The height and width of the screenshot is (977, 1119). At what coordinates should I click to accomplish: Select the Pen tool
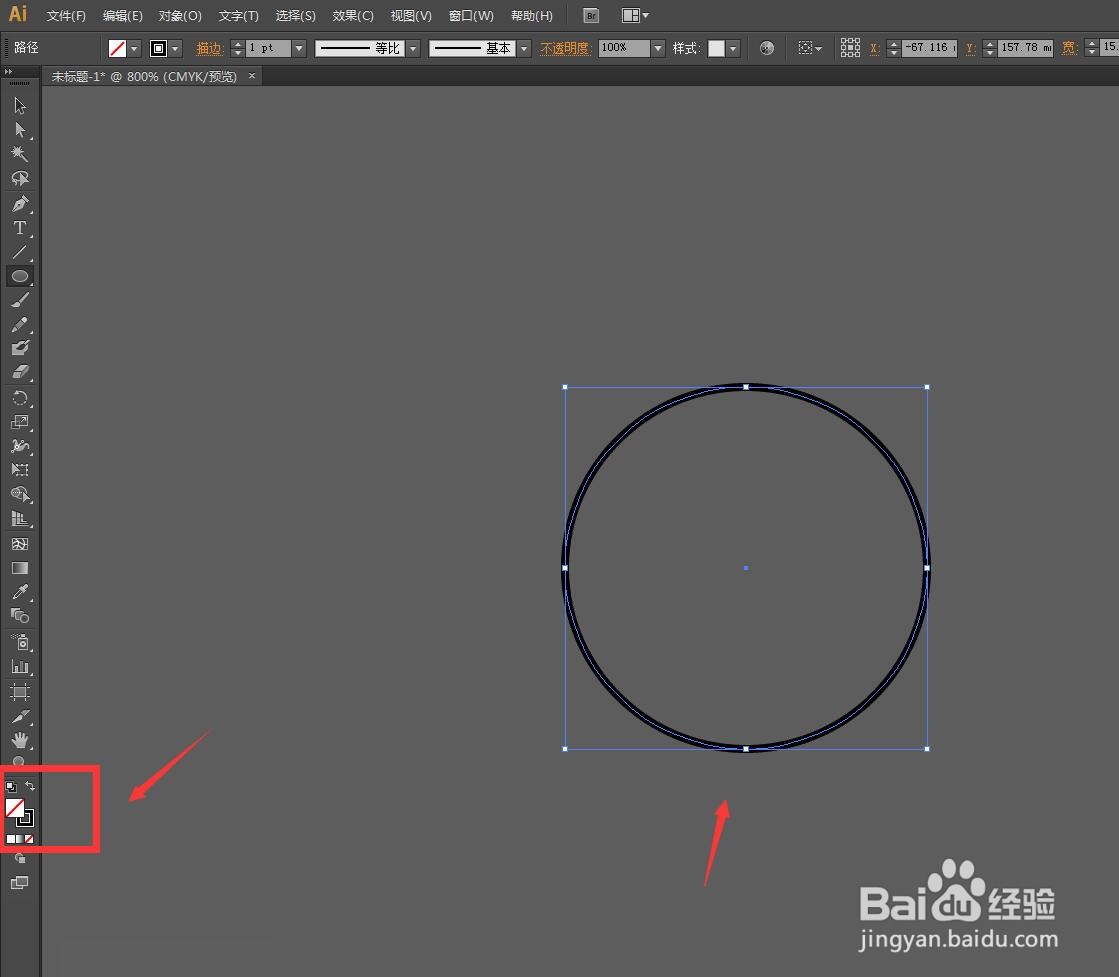click(x=20, y=204)
